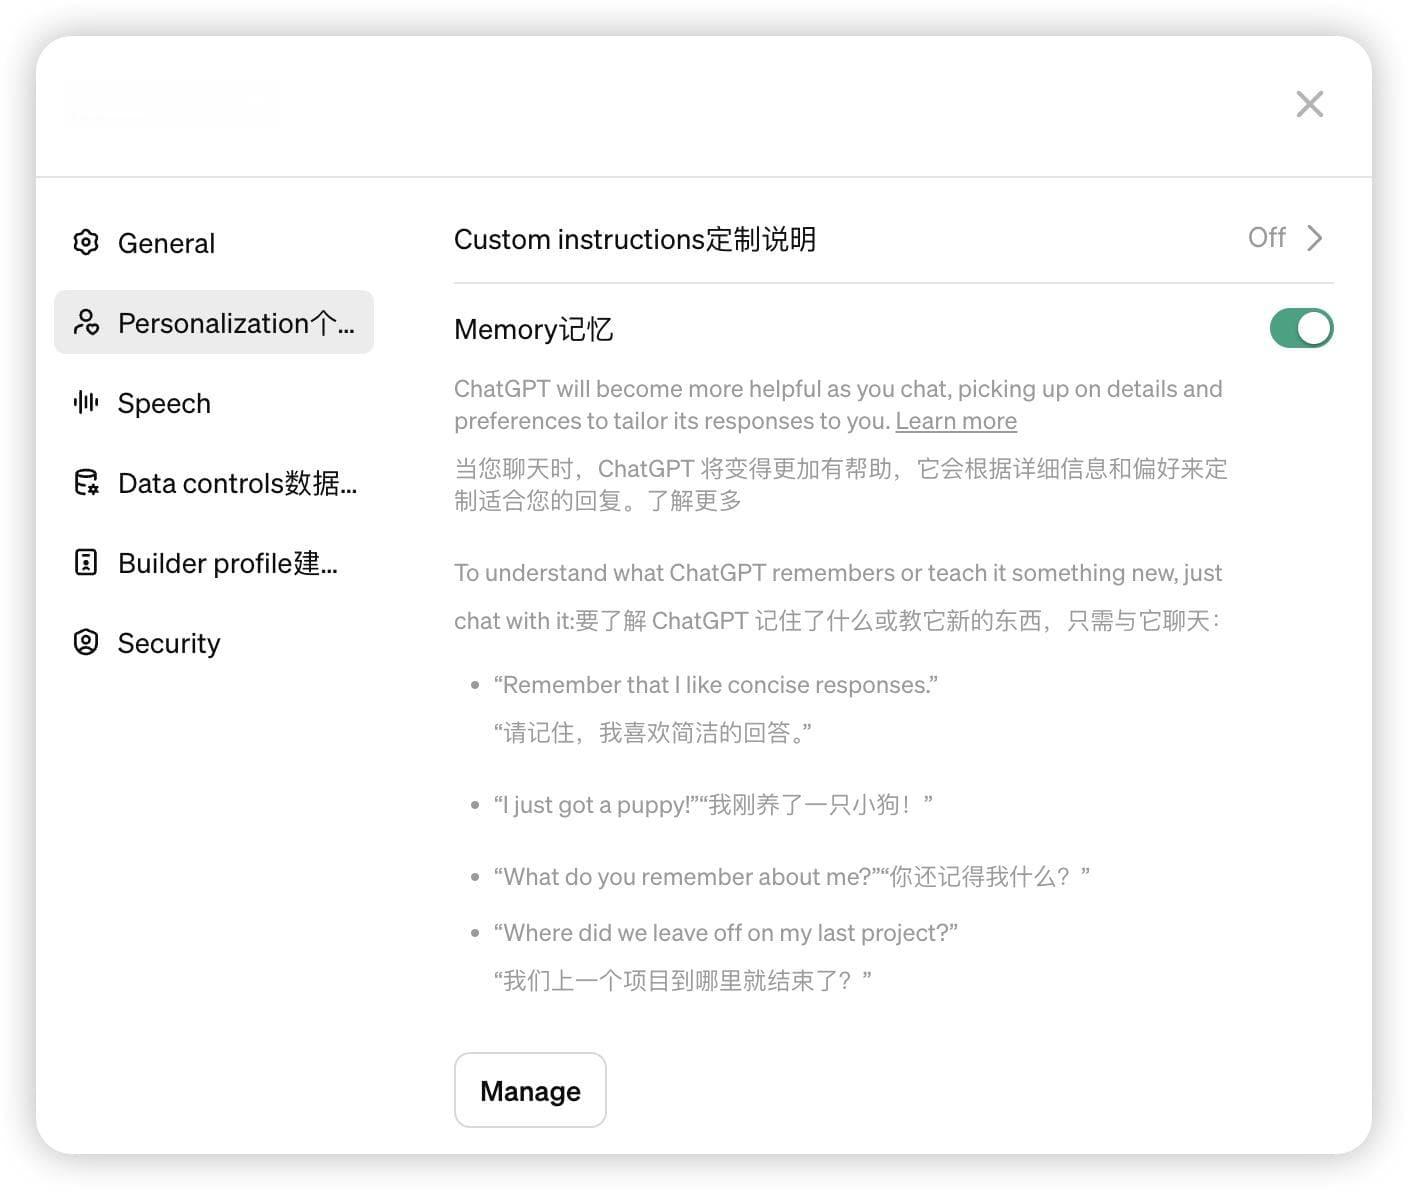Expand Custom instructions with the chevron
1408x1190 pixels.
1315,238
